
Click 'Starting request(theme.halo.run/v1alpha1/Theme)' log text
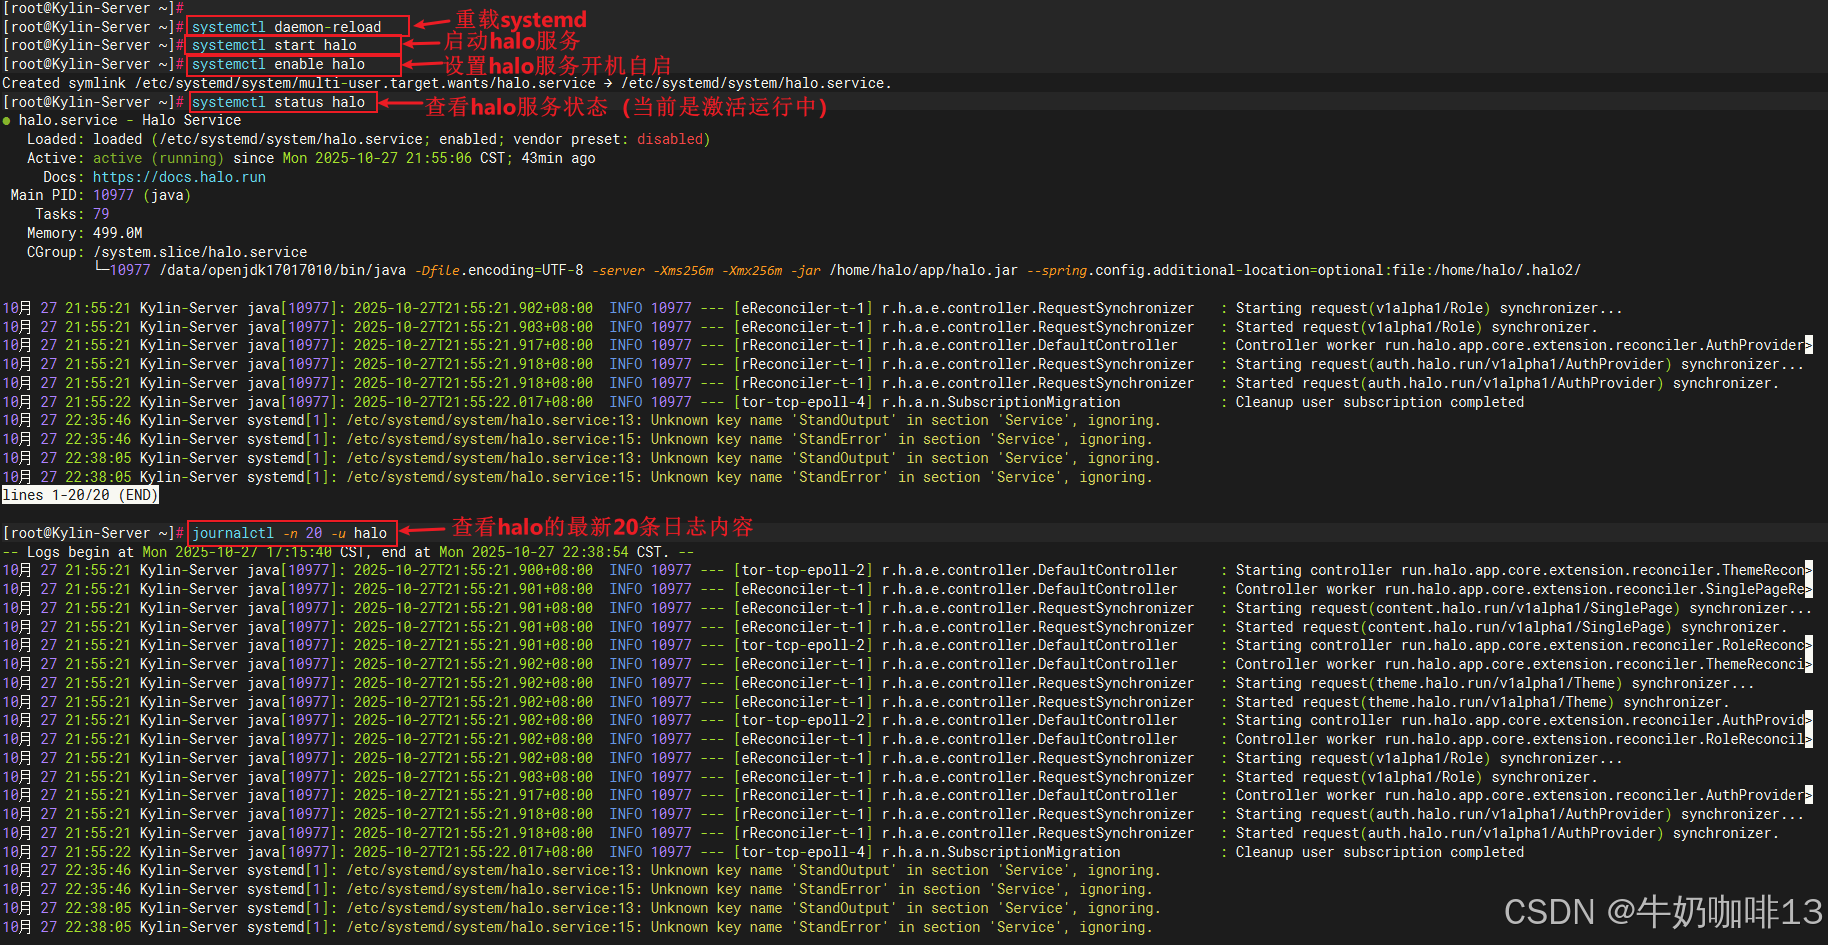[1494, 683]
